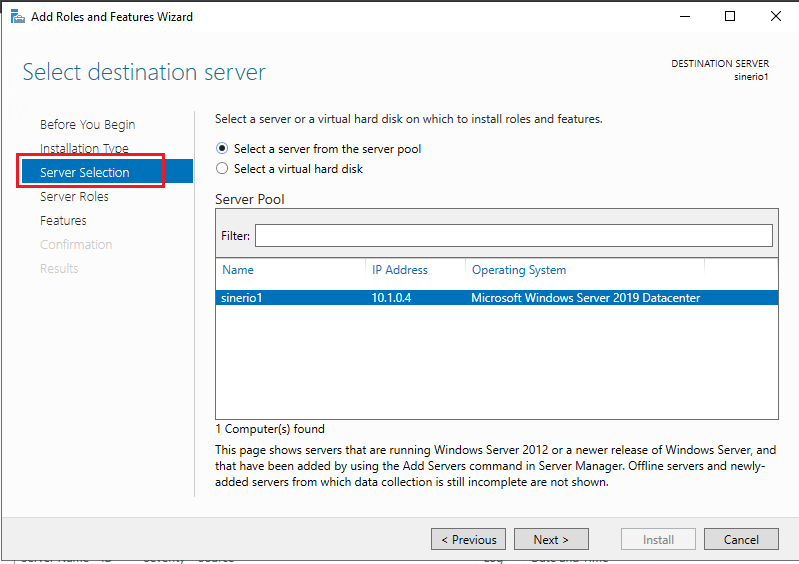Switch to Server Roles page
This screenshot has width=799, height=564.
(74, 197)
